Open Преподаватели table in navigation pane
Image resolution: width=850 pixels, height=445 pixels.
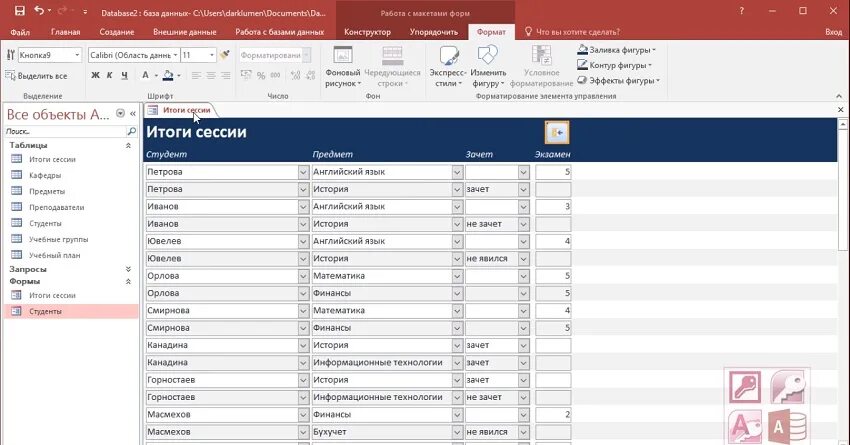coord(56,207)
